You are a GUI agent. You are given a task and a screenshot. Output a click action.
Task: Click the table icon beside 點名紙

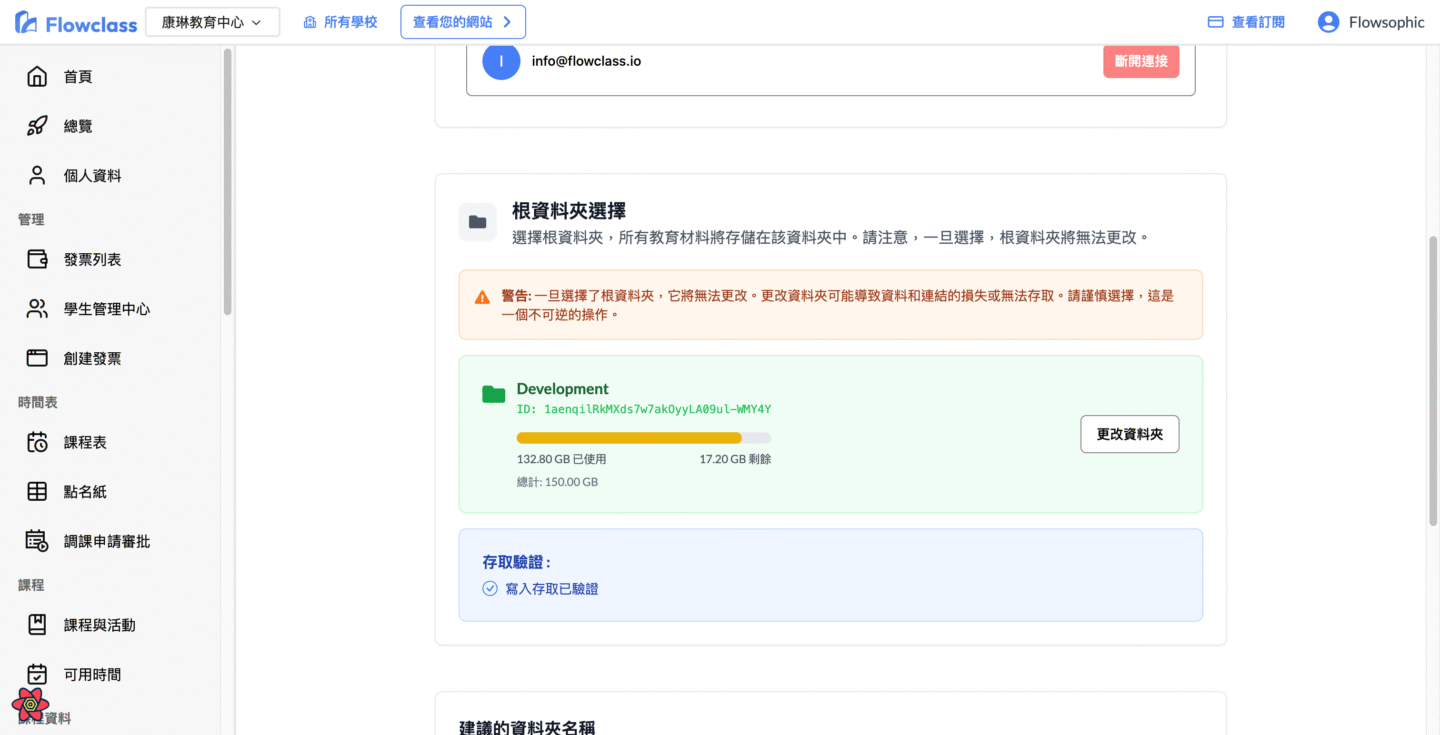(x=37, y=492)
